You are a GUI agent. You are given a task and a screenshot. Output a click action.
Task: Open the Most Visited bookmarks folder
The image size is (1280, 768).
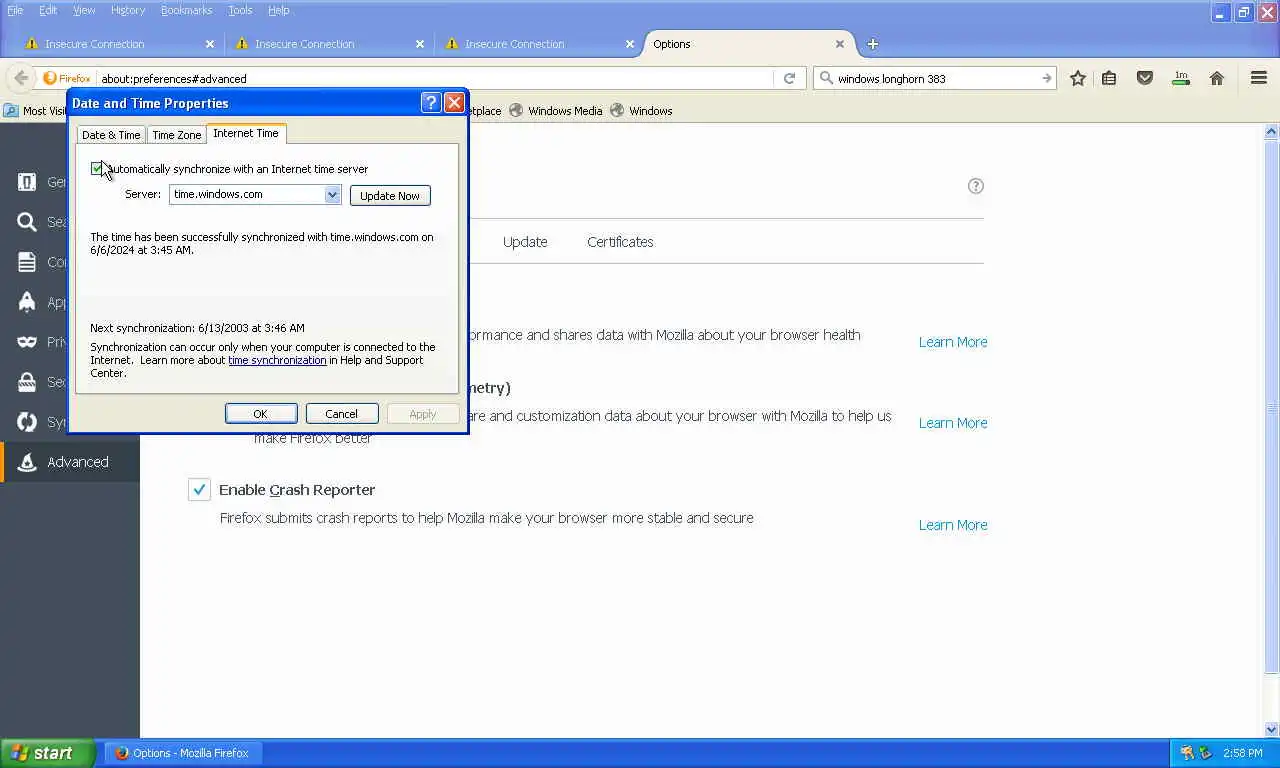pyautogui.click(x=35, y=111)
